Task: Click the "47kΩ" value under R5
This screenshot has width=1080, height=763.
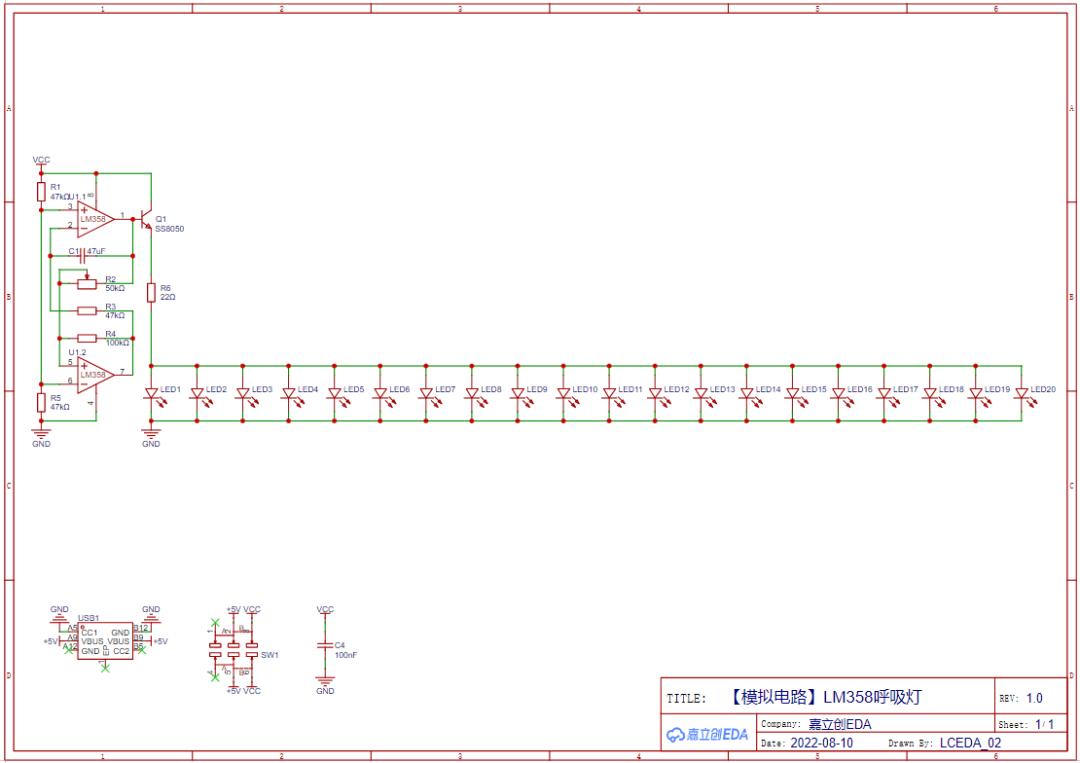Action: [60, 407]
